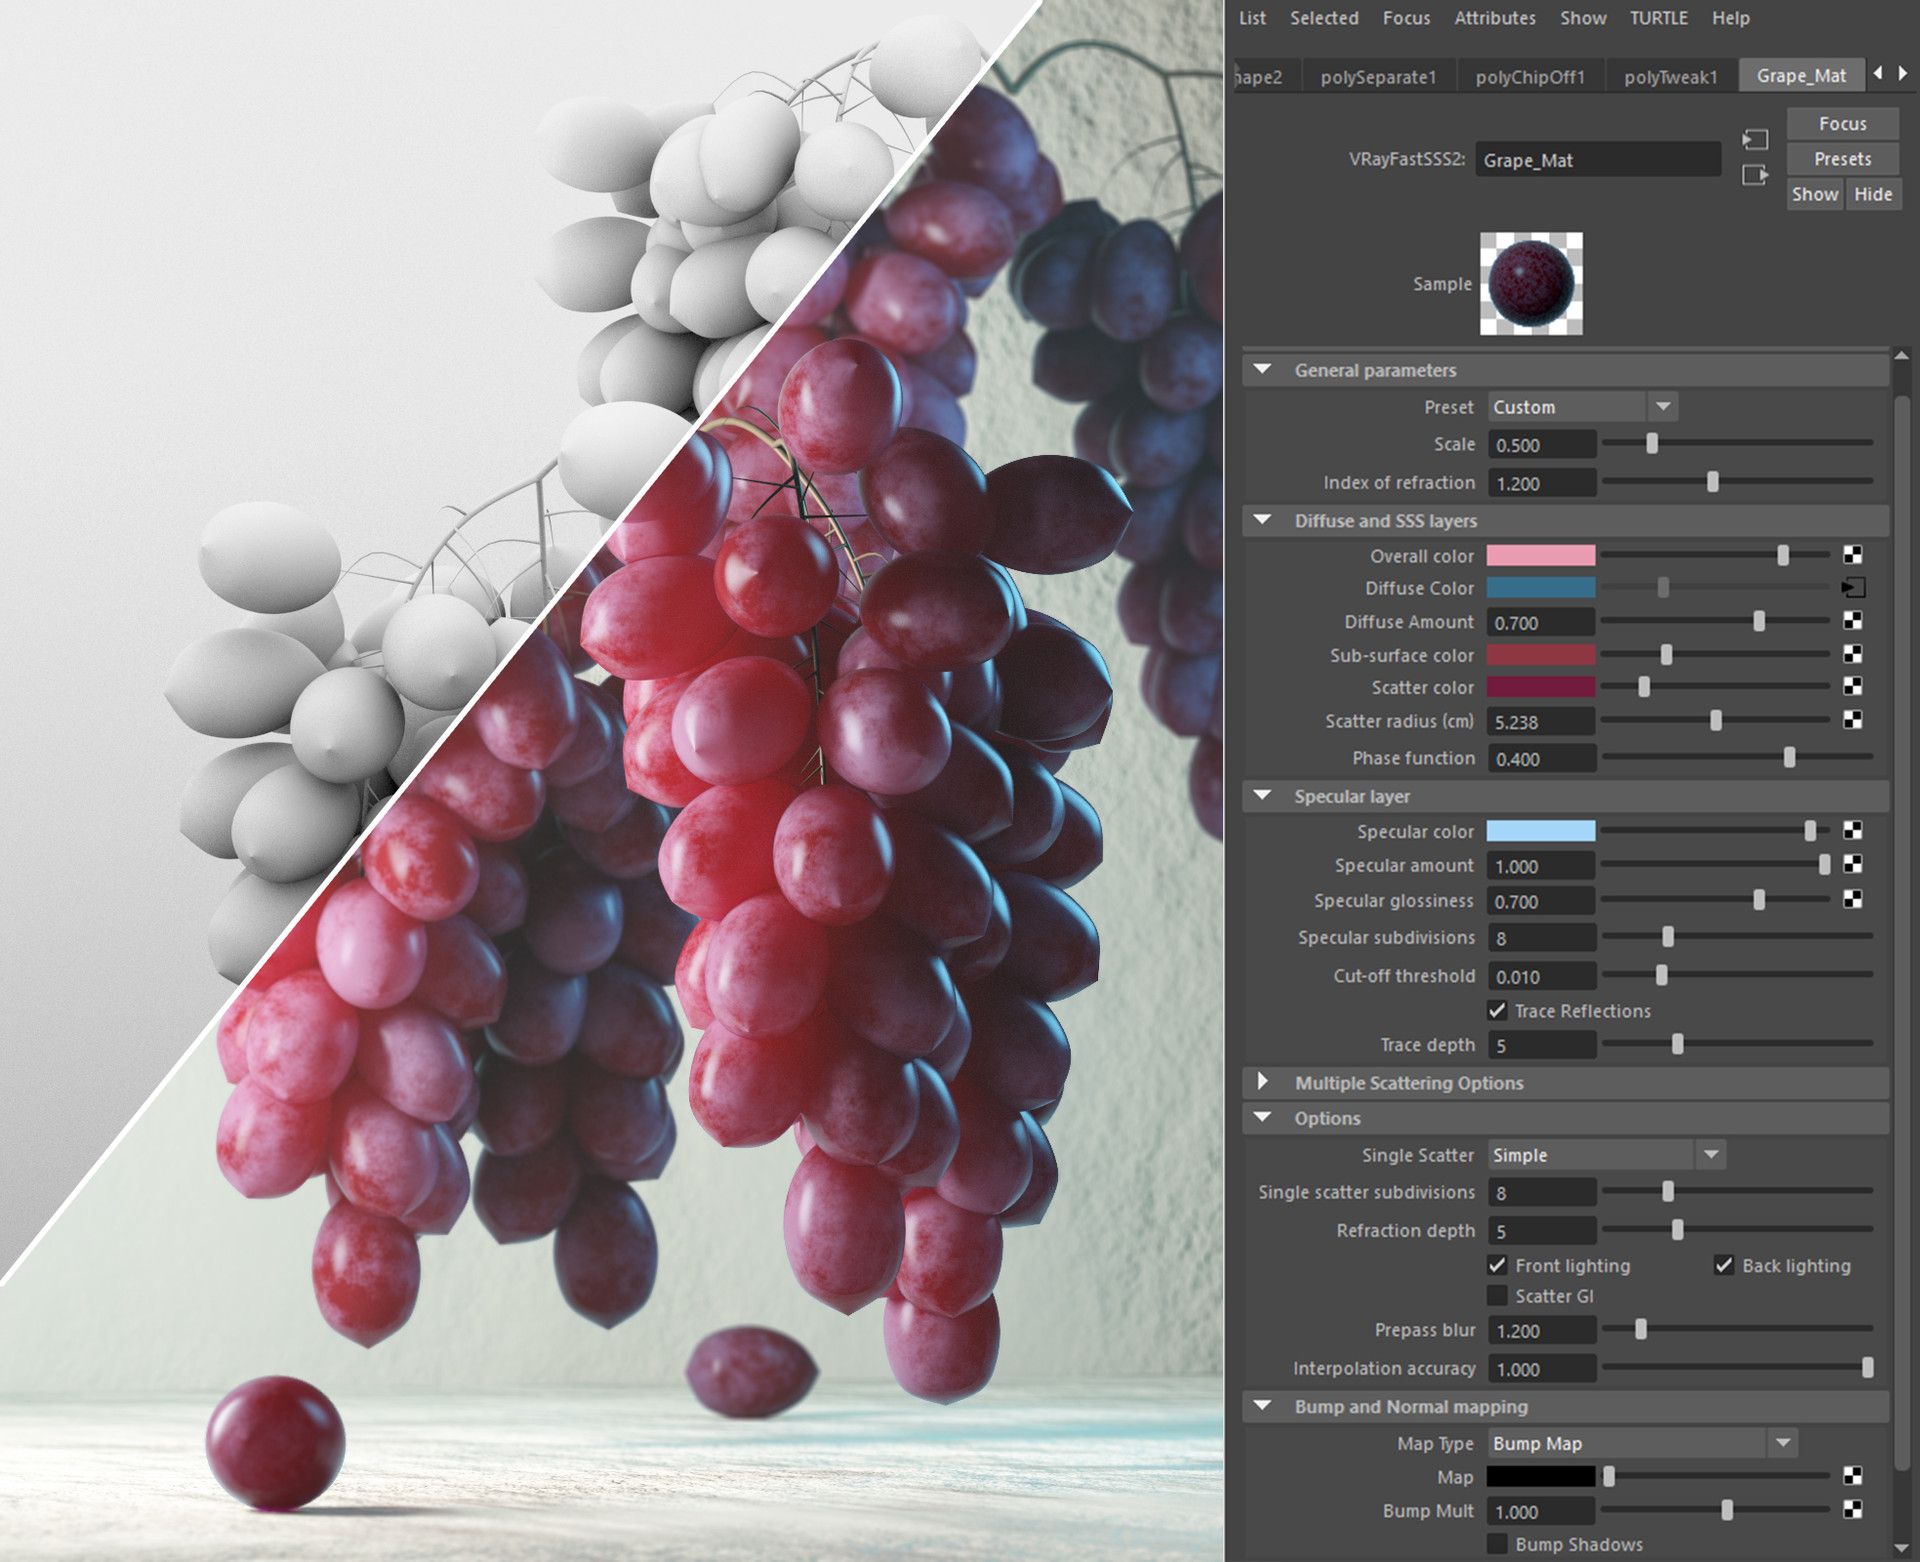Switch to the polyTweak1 tab
Screen dimensions: 1920x1562
coord(1671,76)
